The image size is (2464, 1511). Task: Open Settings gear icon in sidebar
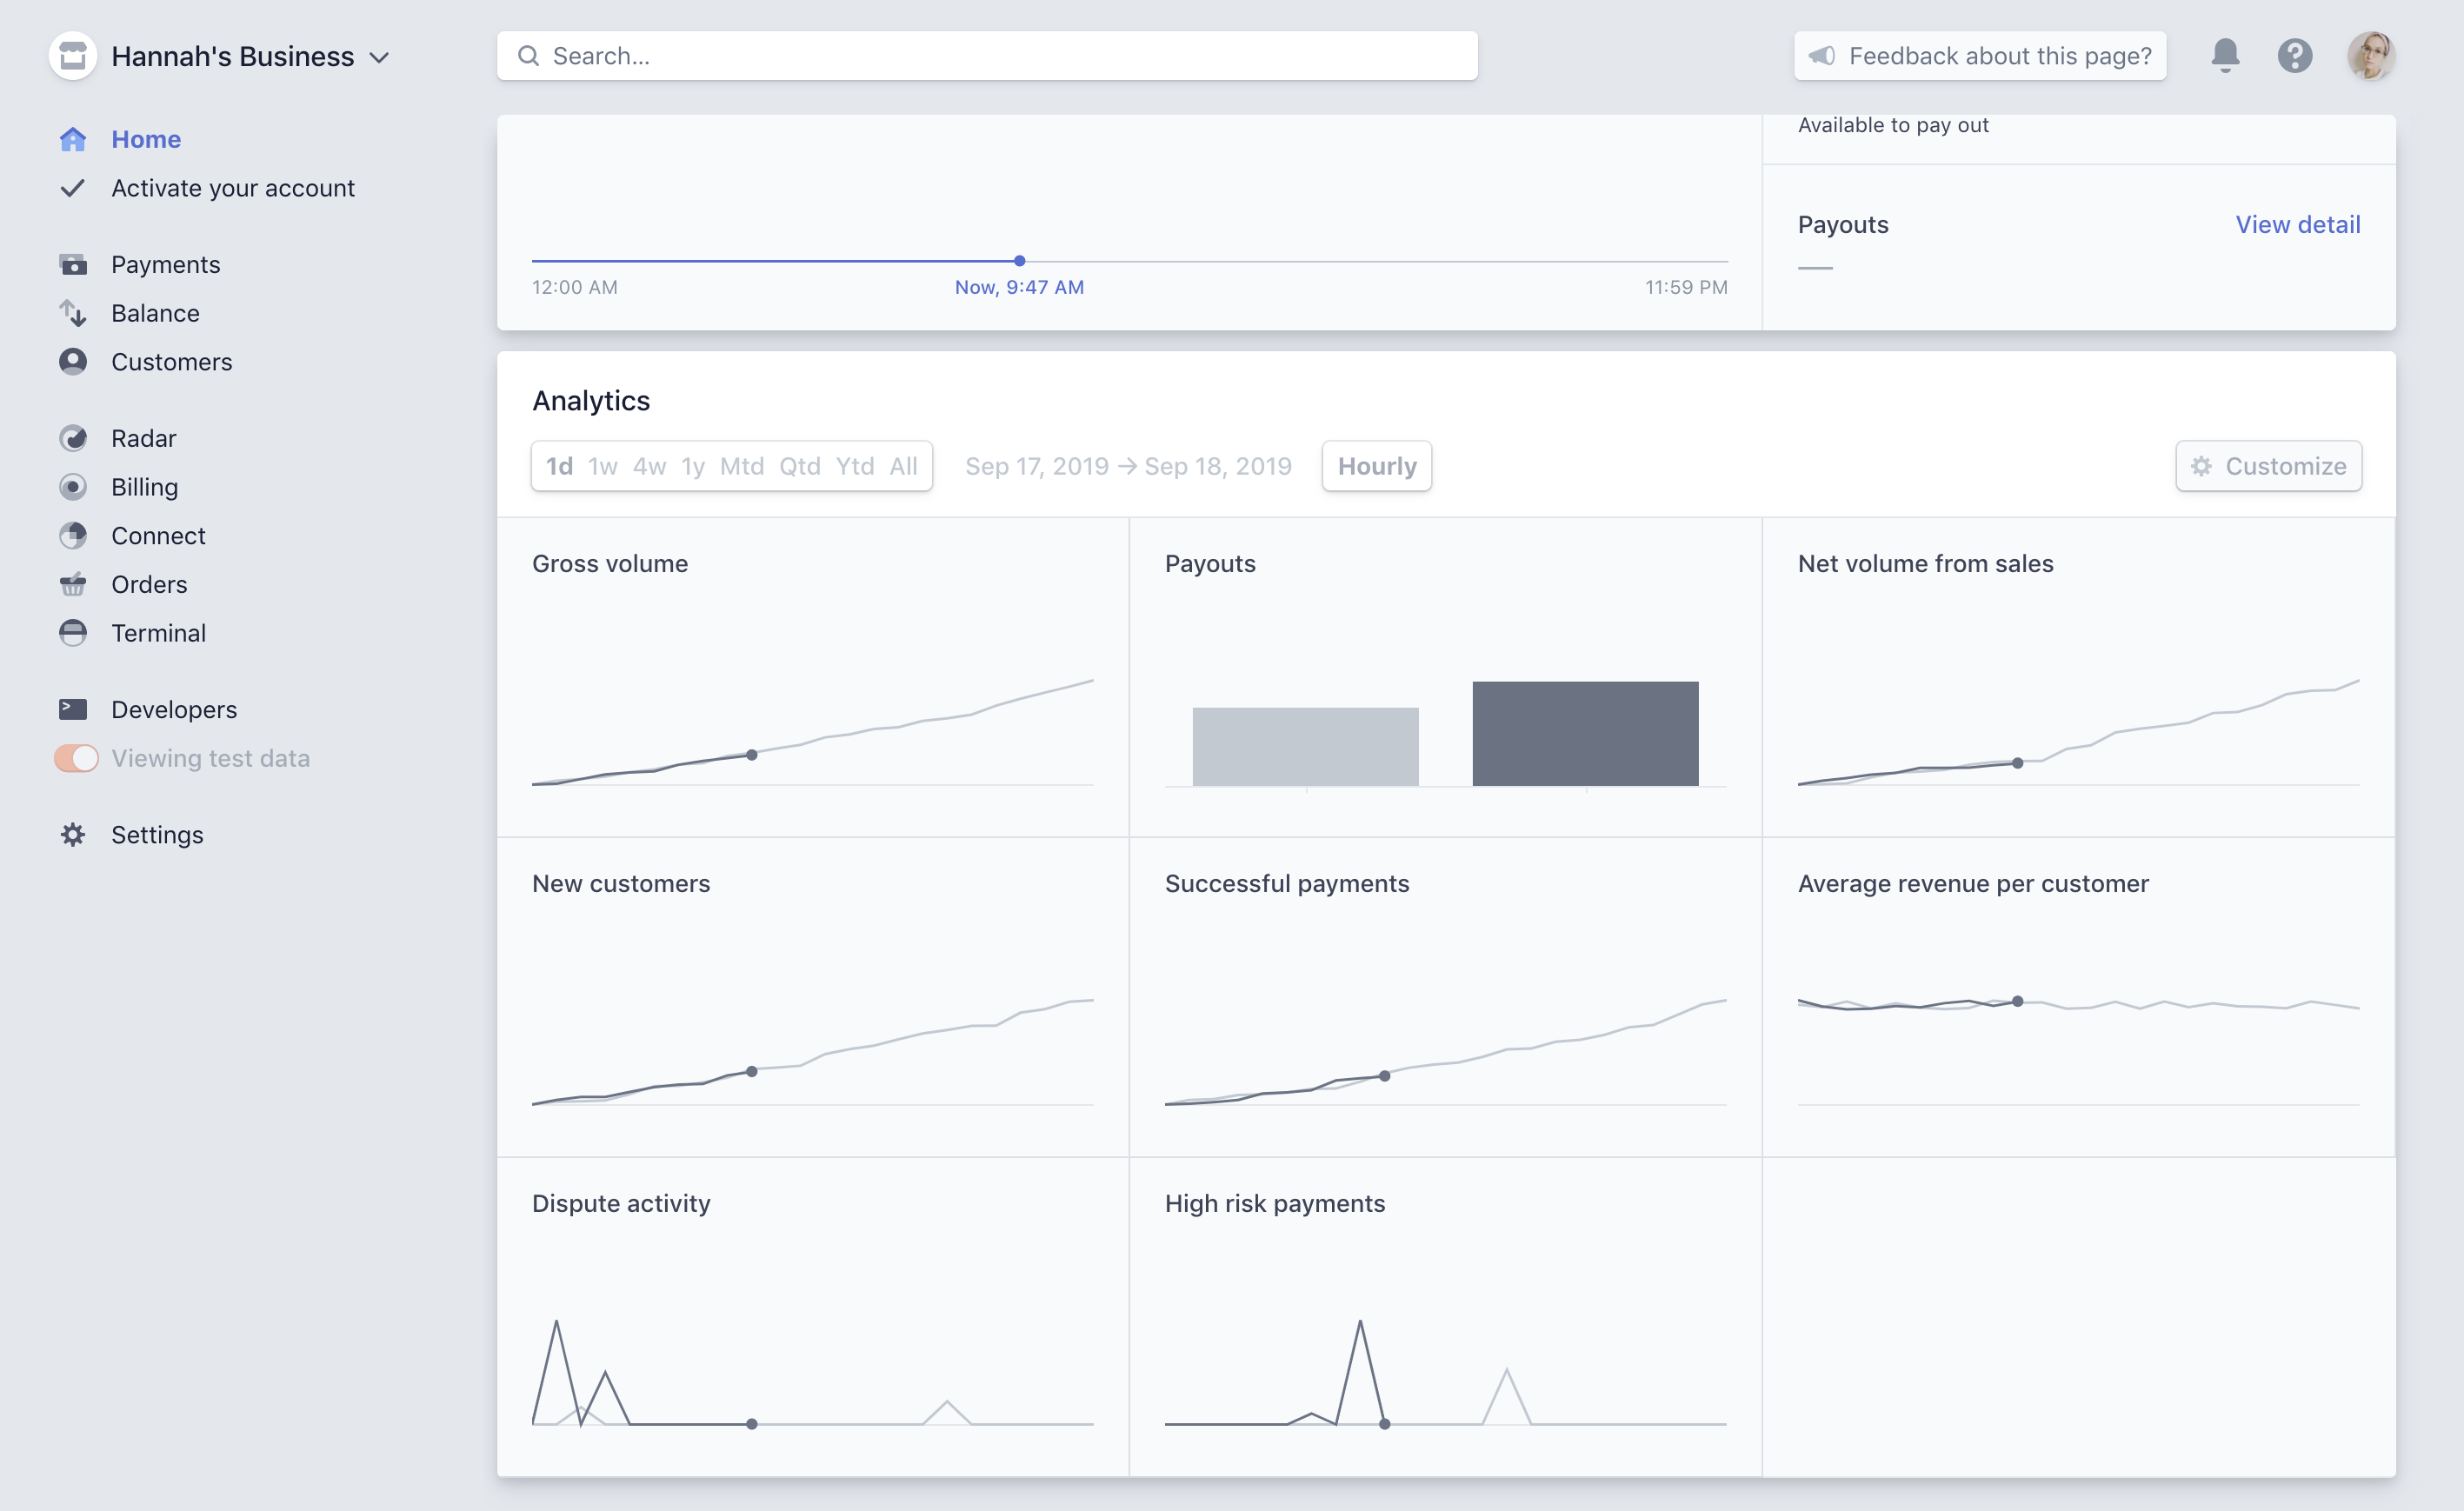click(72, 834)
